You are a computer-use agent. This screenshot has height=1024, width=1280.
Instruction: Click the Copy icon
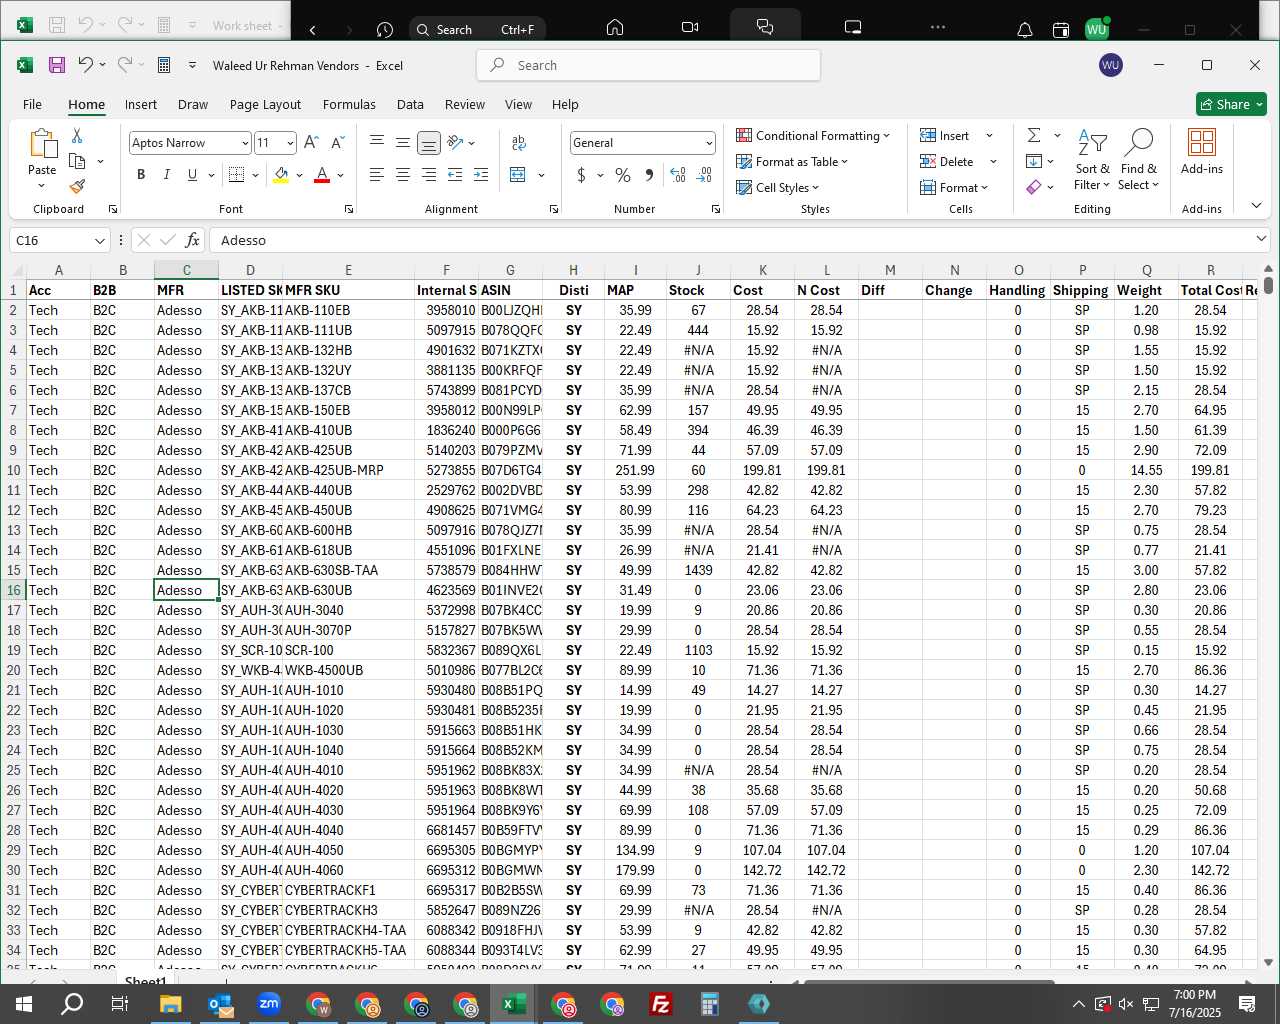point(77,161)
